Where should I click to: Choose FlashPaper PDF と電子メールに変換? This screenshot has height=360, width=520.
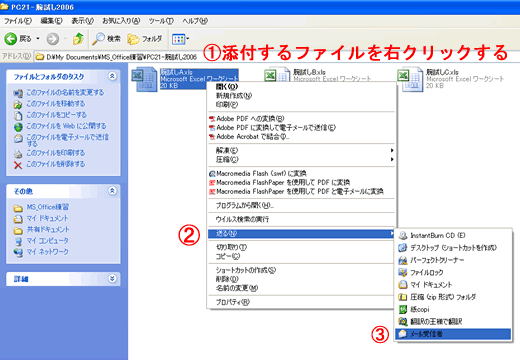[x=301, y=191]
